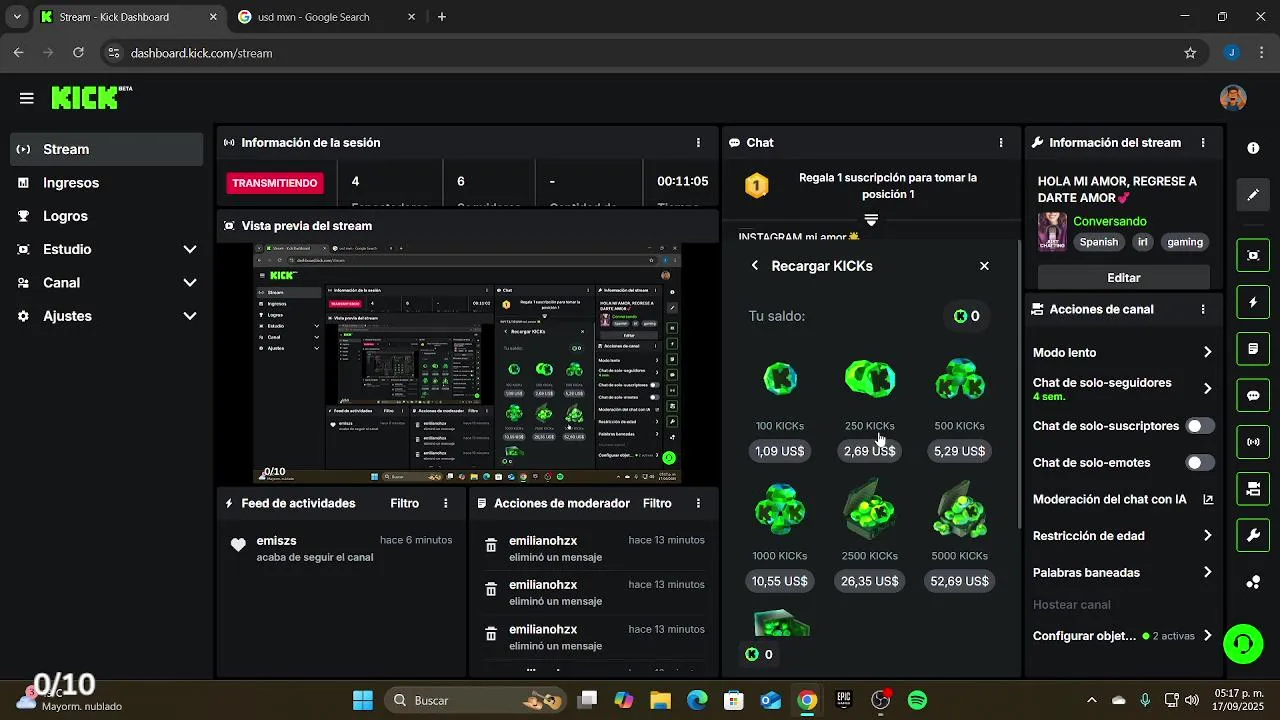The width and height of the screenshot is (1280, 720).
Task: Open Chat de solo-seguidores settings arrow
Action: pyautogui.click(x=1207, y=389)
